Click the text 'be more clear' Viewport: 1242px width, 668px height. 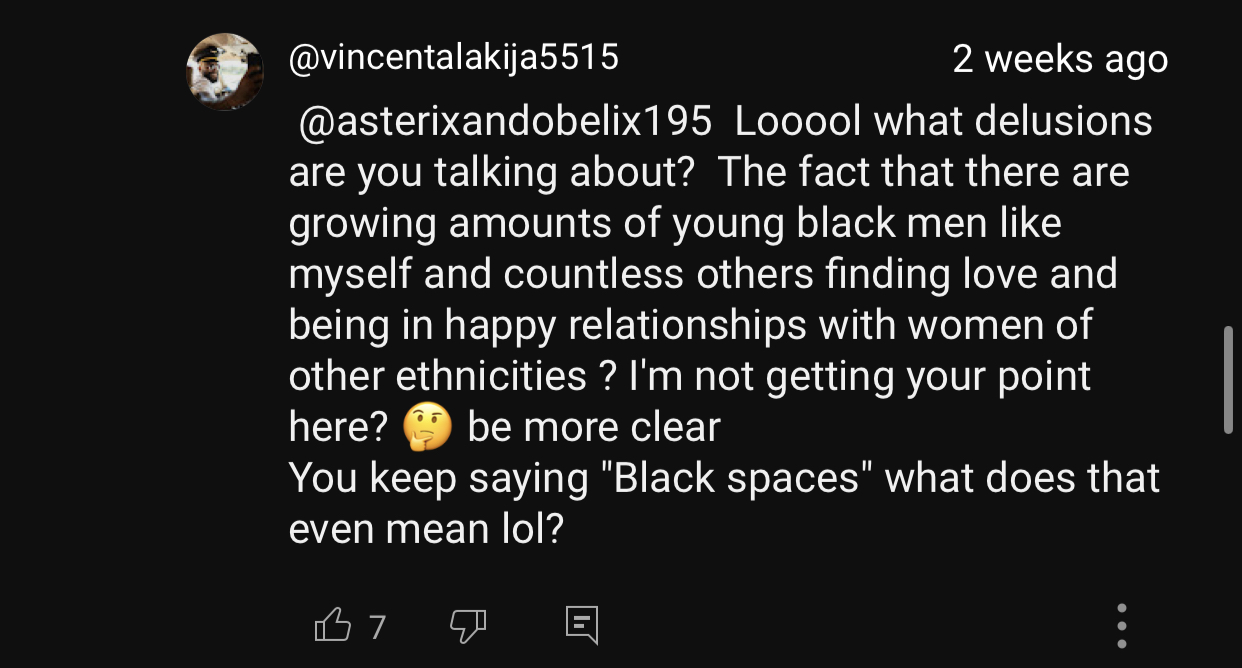click(x=594, y=428)
